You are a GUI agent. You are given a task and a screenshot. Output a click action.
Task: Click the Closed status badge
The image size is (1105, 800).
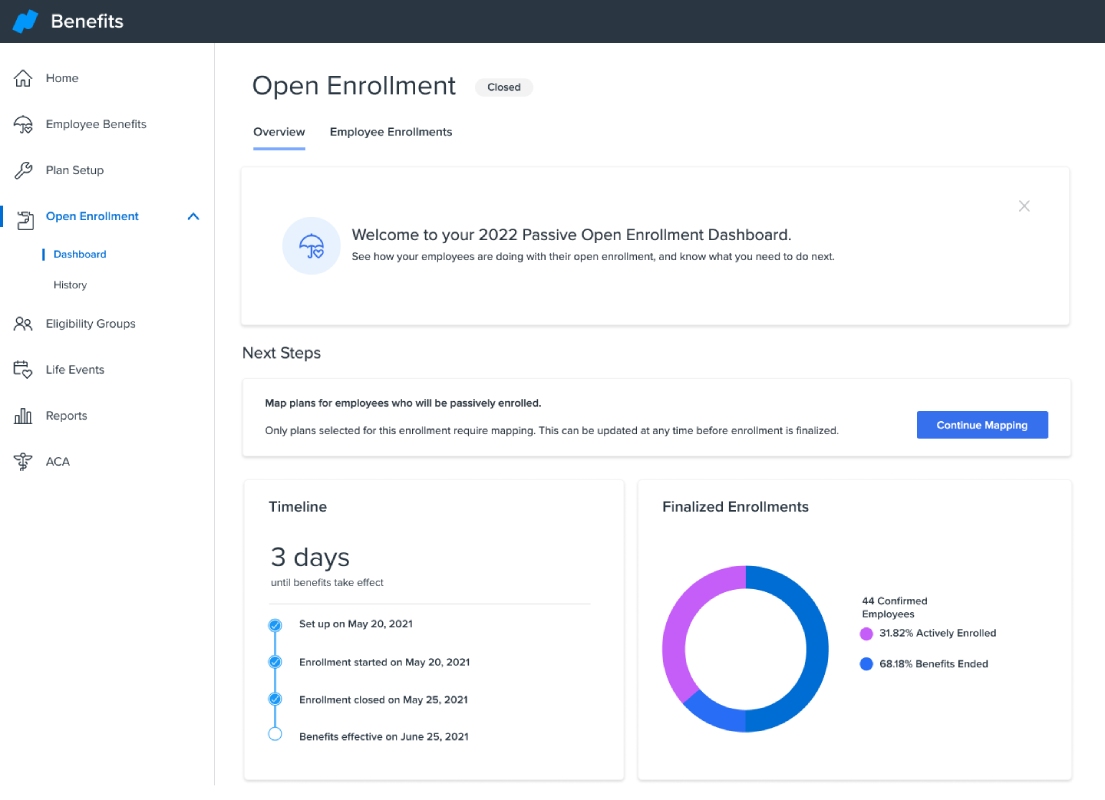coord(504,87)
